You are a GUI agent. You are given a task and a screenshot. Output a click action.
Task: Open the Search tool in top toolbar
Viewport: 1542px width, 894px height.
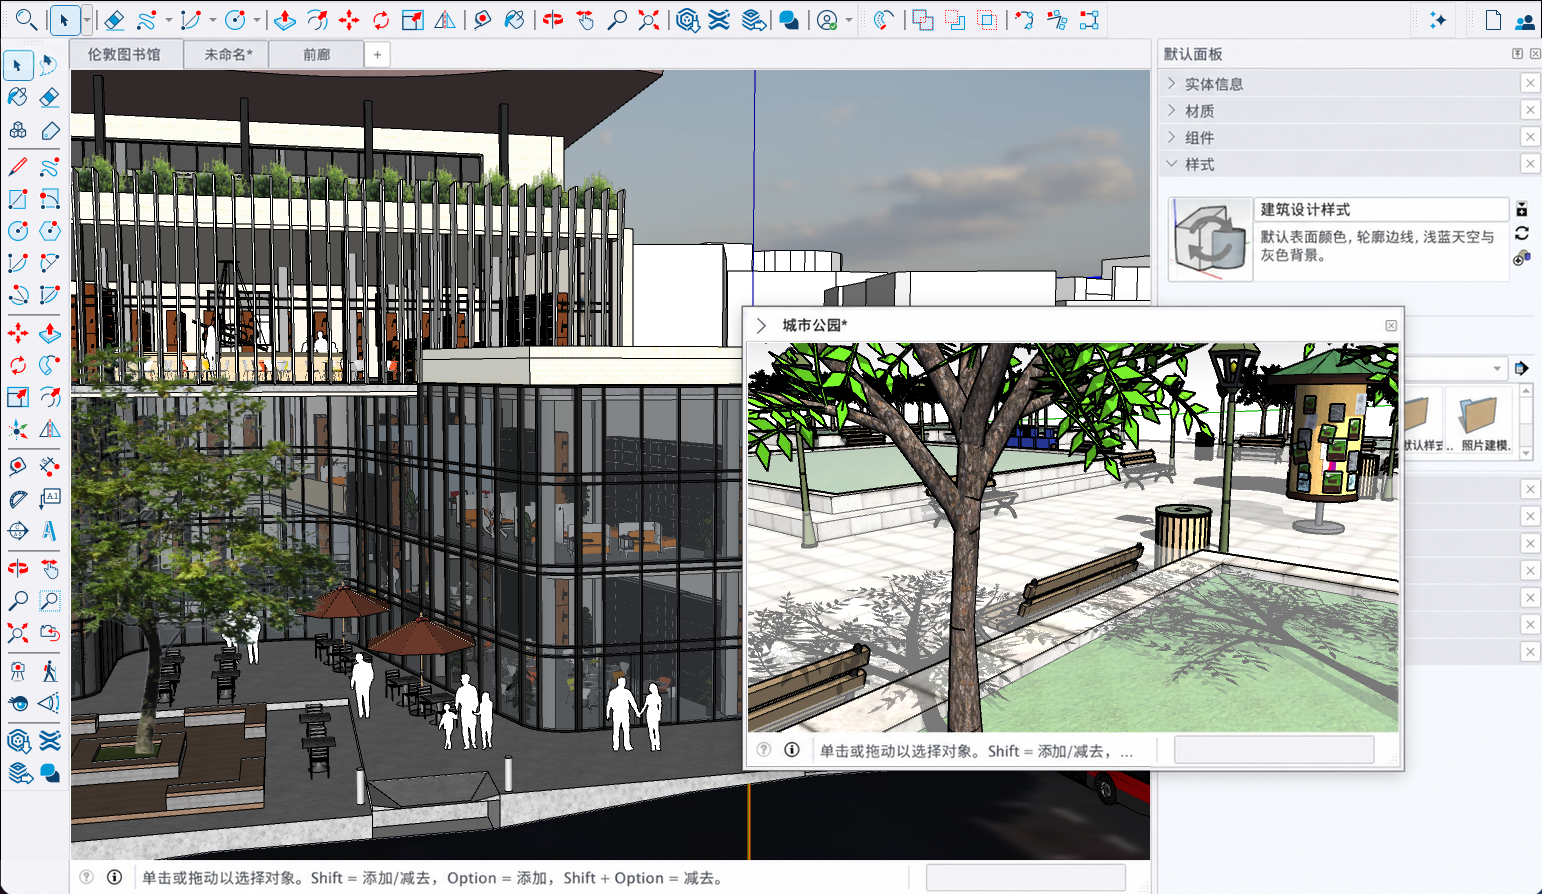tap(26, 19)
